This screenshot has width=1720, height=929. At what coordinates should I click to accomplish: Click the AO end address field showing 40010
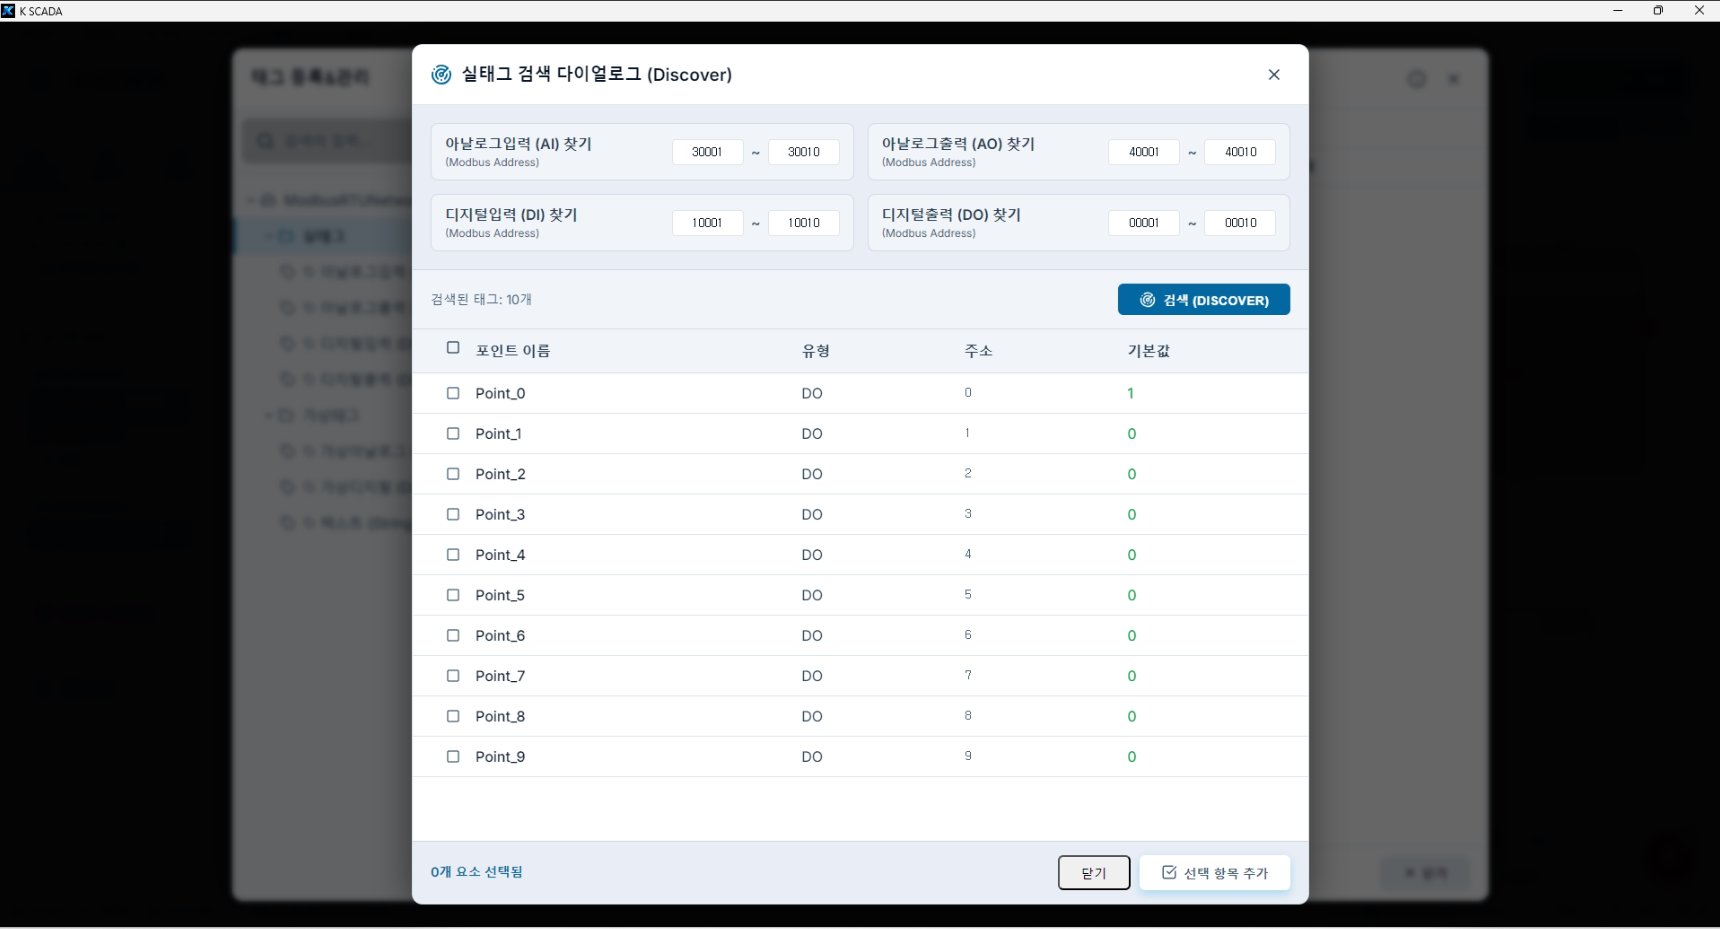1240,151
